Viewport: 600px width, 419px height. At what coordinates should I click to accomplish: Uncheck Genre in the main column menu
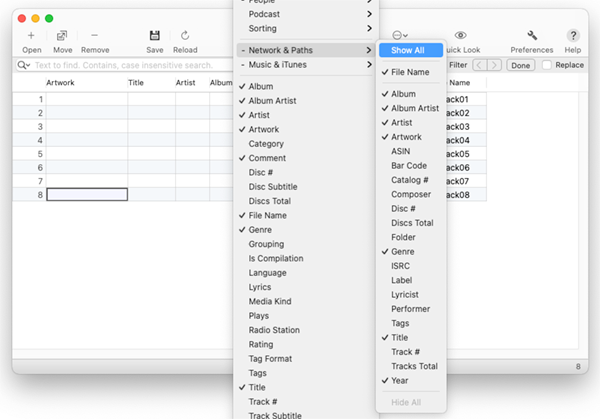tap(306, 230)
